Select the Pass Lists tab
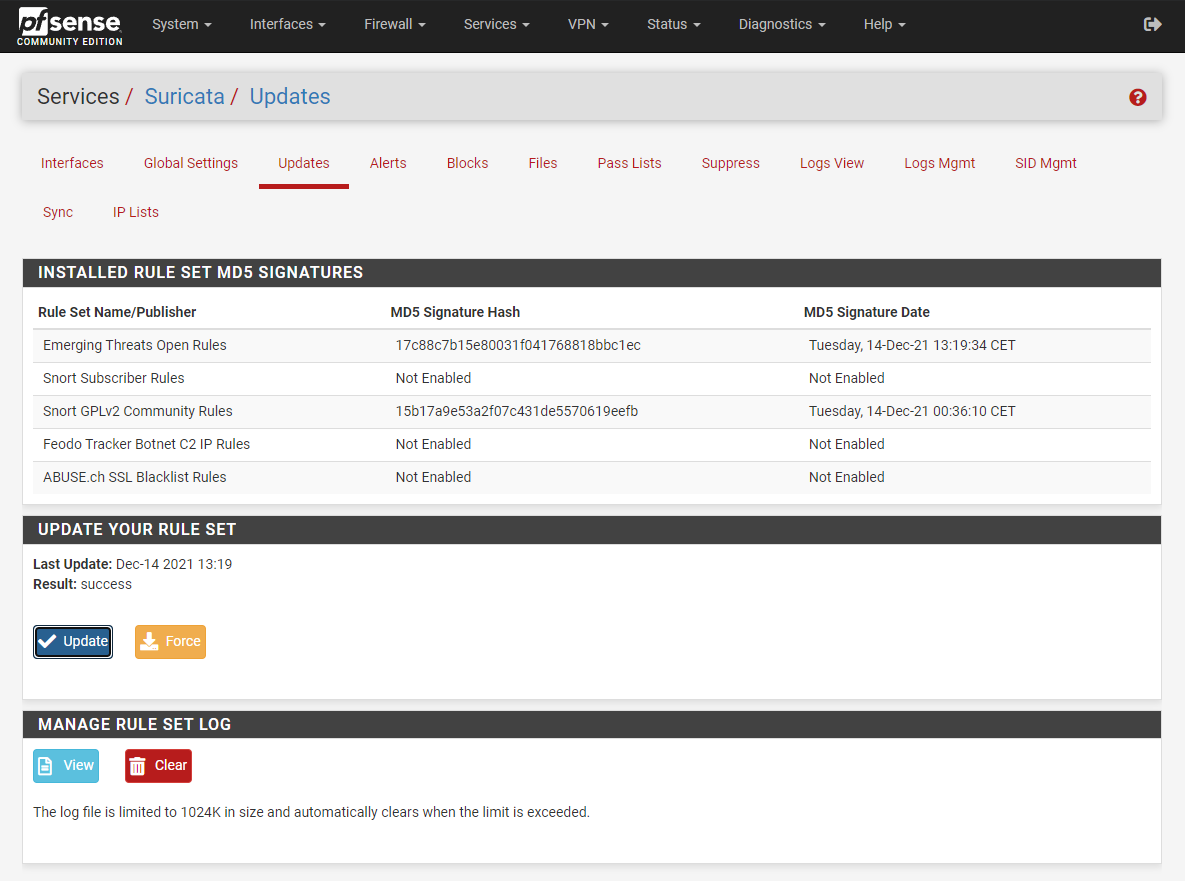This screenshot has width=1185, height=881. (629, 163)
